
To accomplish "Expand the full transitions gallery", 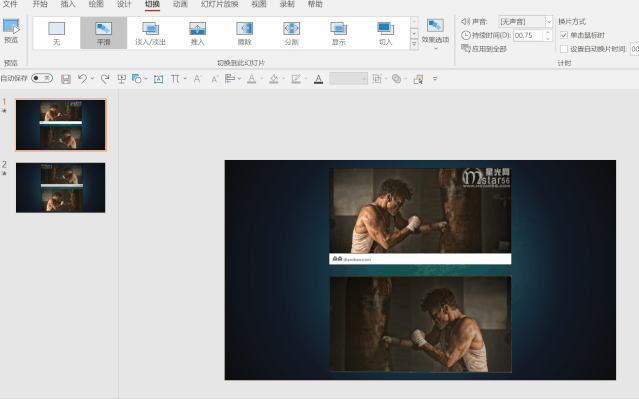I will [x=414, y=44].
